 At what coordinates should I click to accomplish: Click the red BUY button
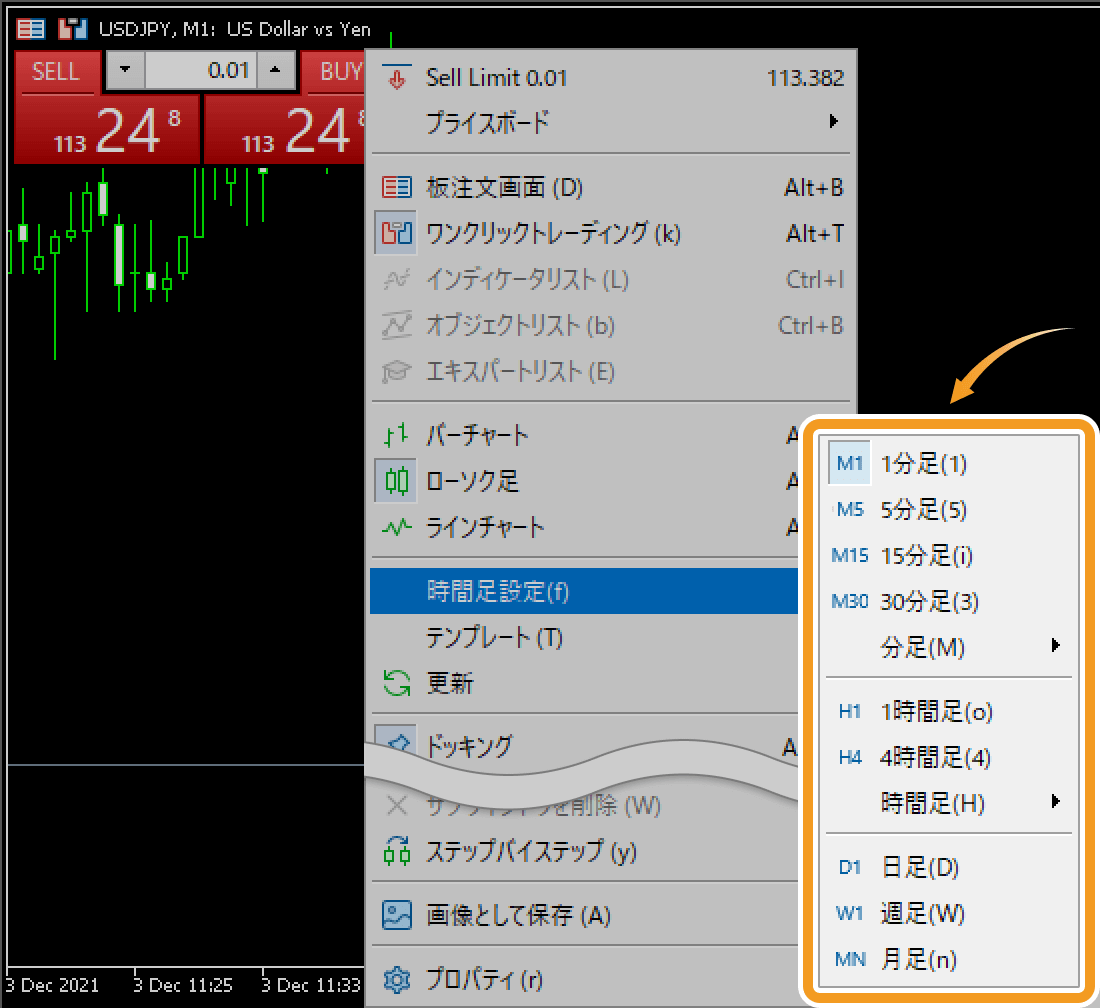click(x=335, y=72)
